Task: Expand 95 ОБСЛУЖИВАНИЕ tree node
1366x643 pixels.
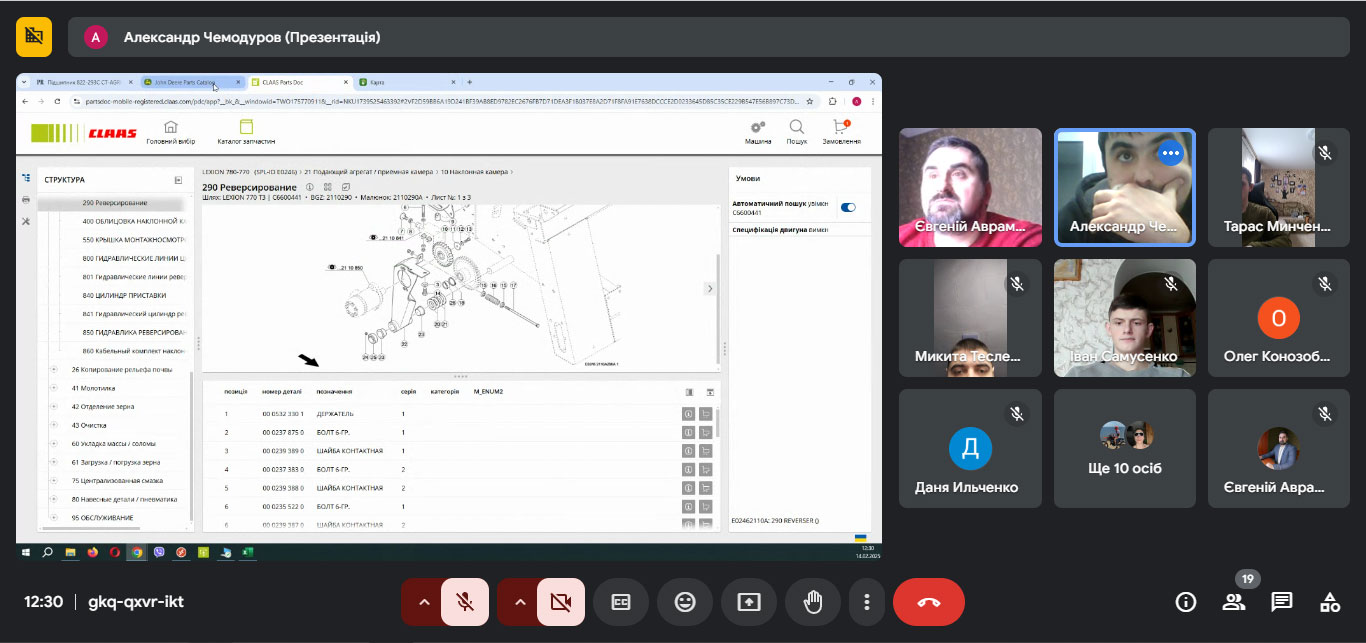Action: [x=53, y=518]
